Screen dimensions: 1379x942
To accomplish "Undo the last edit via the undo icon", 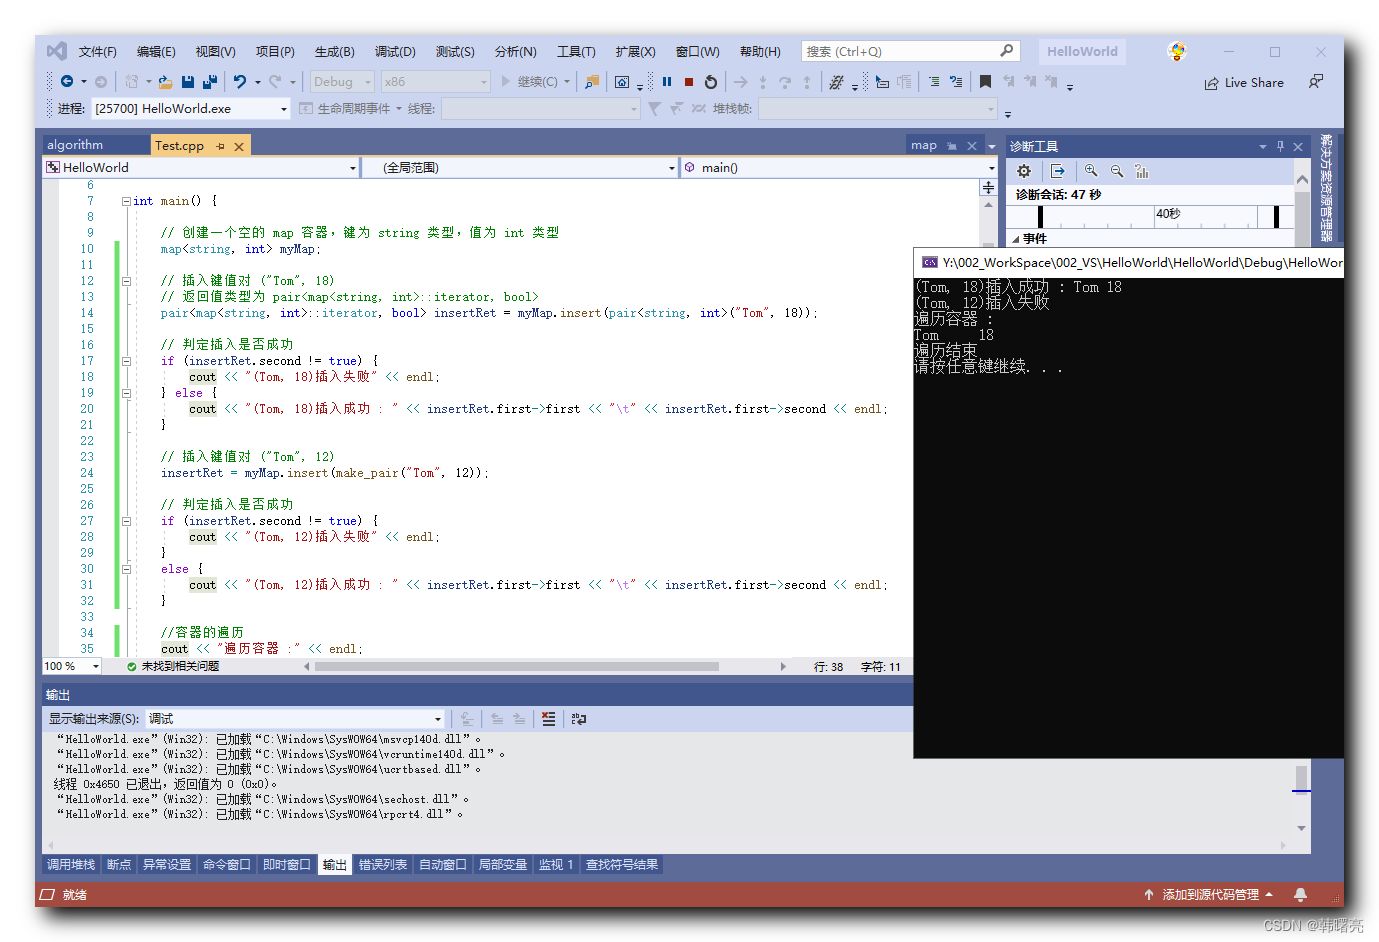I will click(x=240, y=82).
